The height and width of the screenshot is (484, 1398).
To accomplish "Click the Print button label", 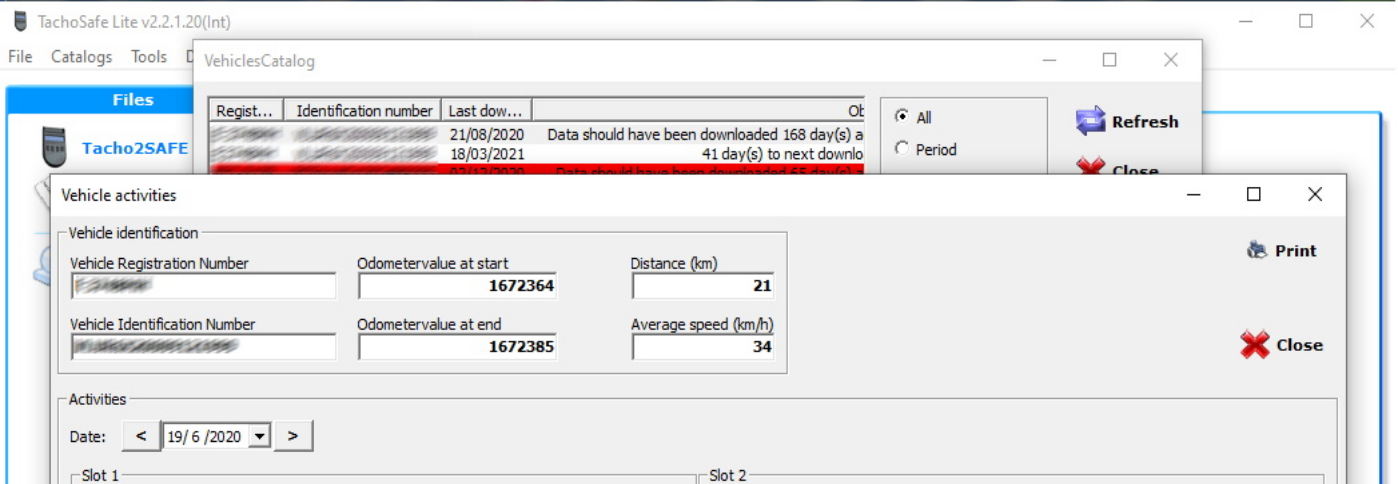I will click(x=1296, y=251).
